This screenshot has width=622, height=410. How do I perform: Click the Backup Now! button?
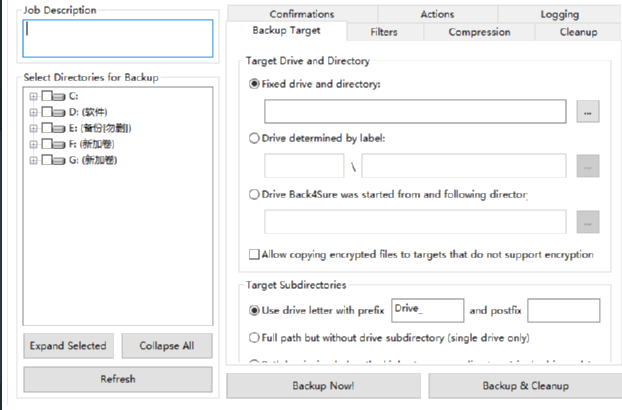coord(322,385)
